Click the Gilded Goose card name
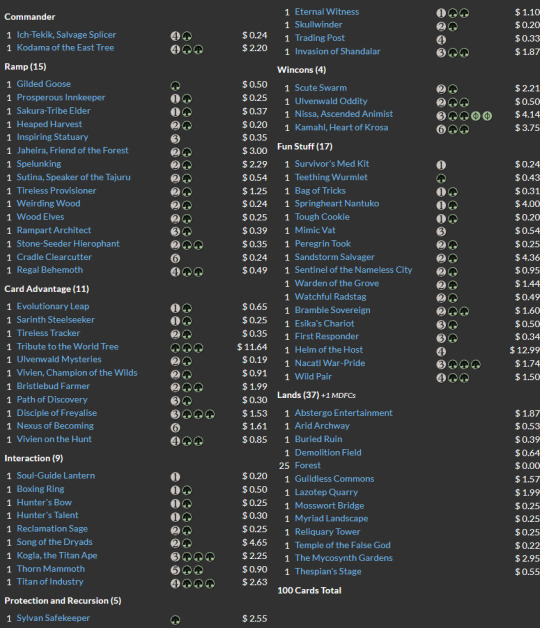 tap(44, 84)
